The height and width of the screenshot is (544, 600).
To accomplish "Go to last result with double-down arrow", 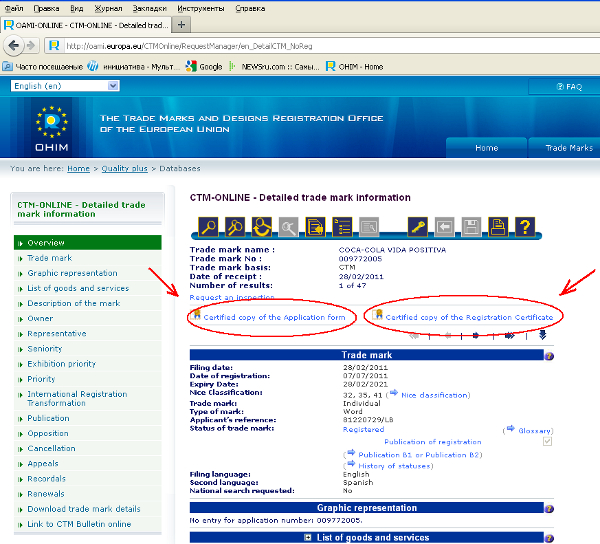I will tap(543, 335).
